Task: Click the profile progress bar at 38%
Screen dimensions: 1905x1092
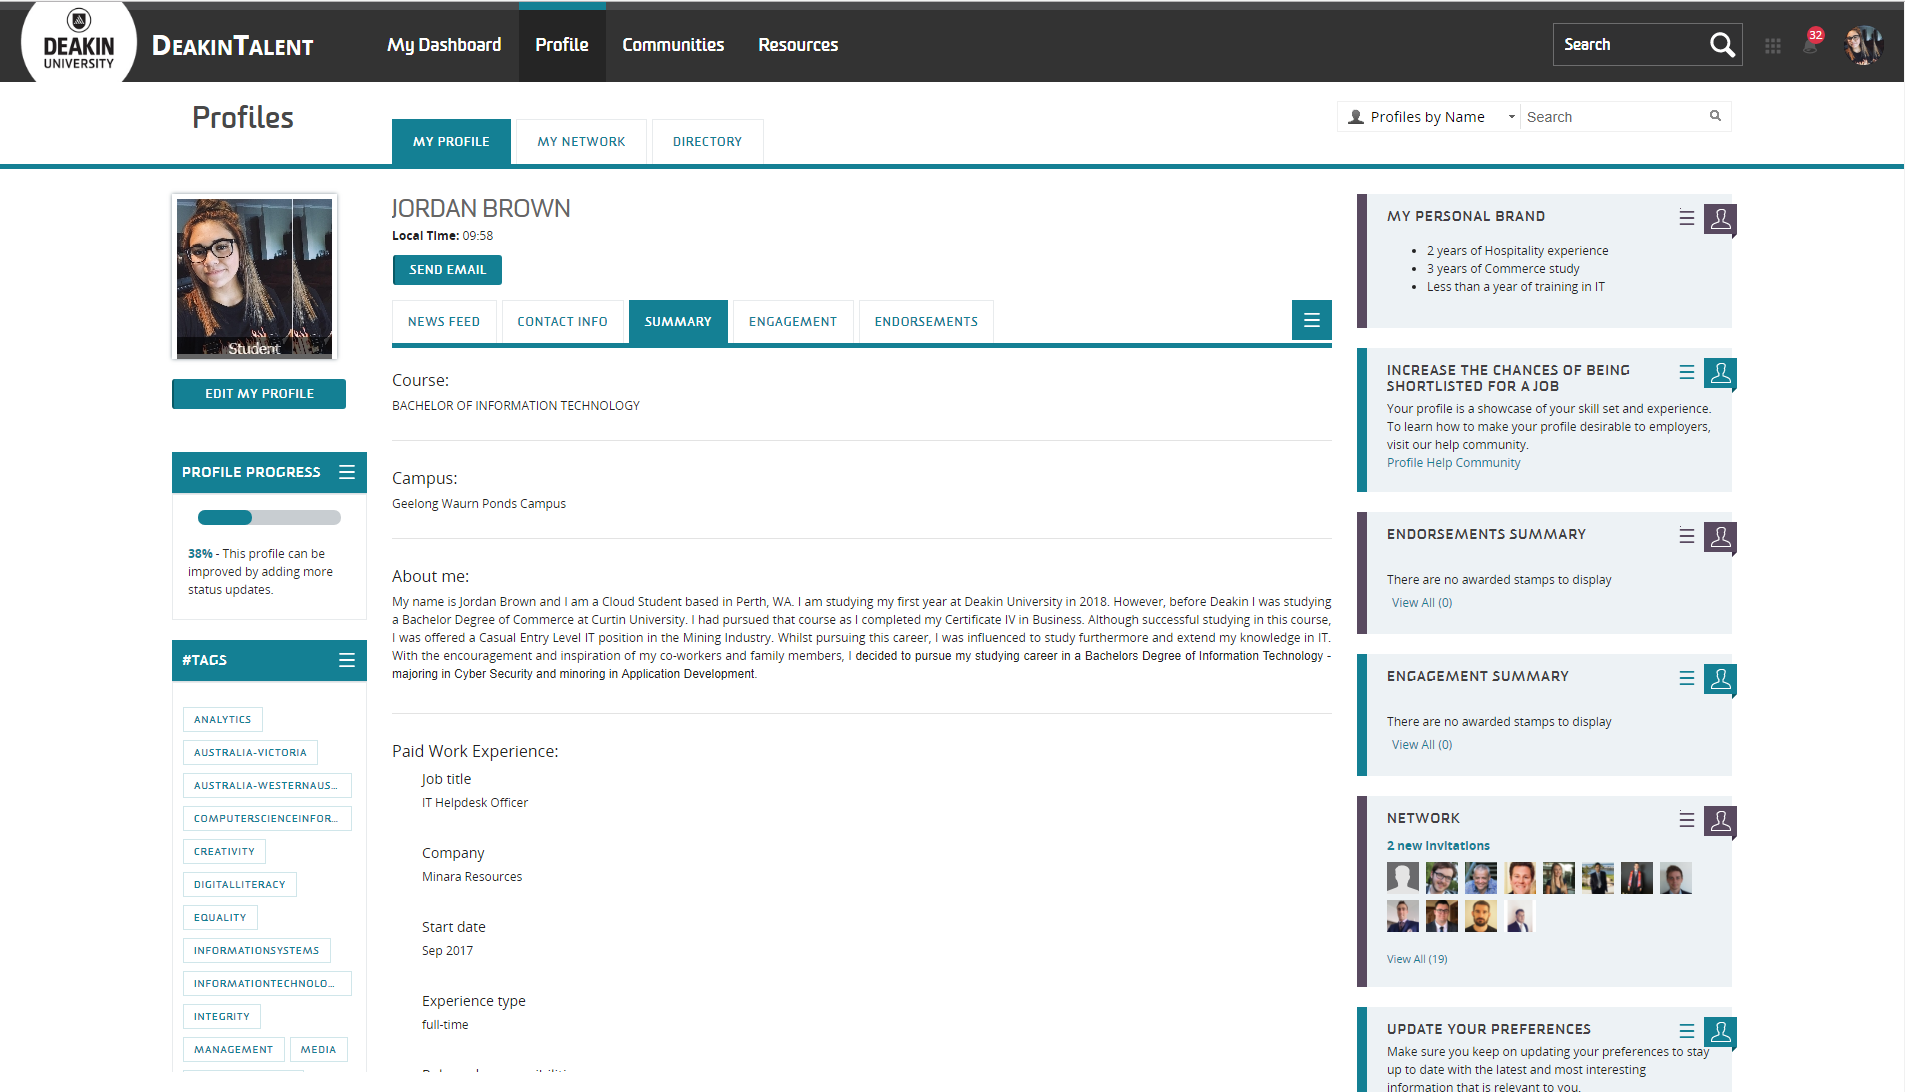Action: [269, 517]
